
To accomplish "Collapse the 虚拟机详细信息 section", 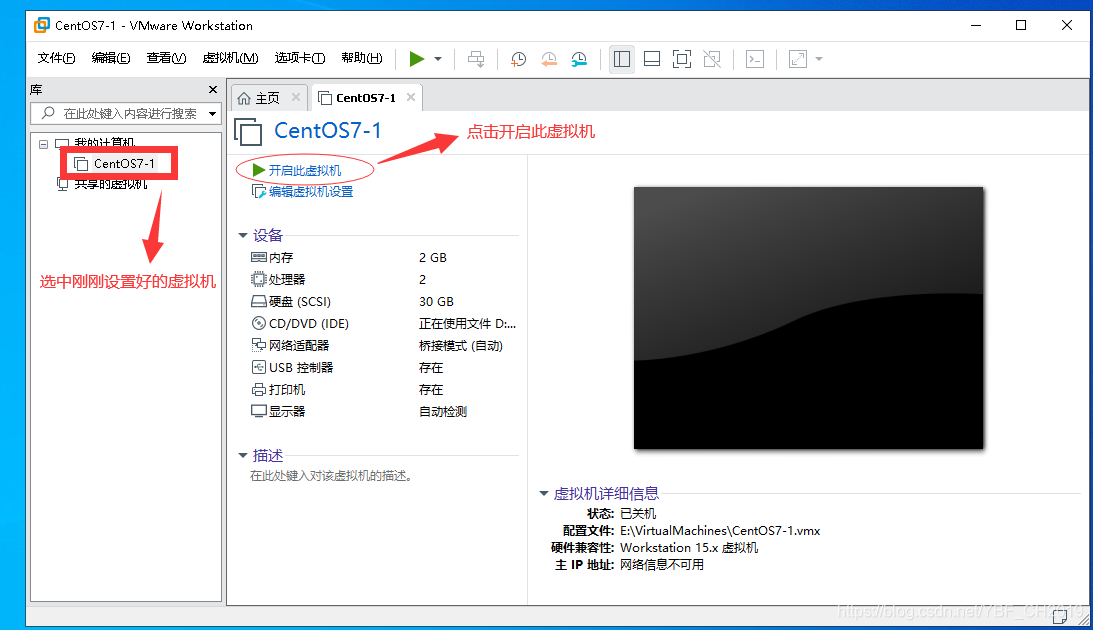I will pyautogui.click(x=544, y=493).
